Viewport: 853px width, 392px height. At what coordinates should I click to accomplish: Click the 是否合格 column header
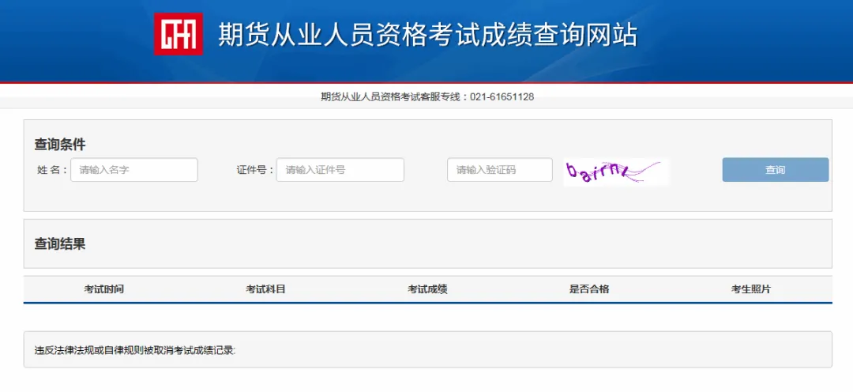[x=589, y=289]
